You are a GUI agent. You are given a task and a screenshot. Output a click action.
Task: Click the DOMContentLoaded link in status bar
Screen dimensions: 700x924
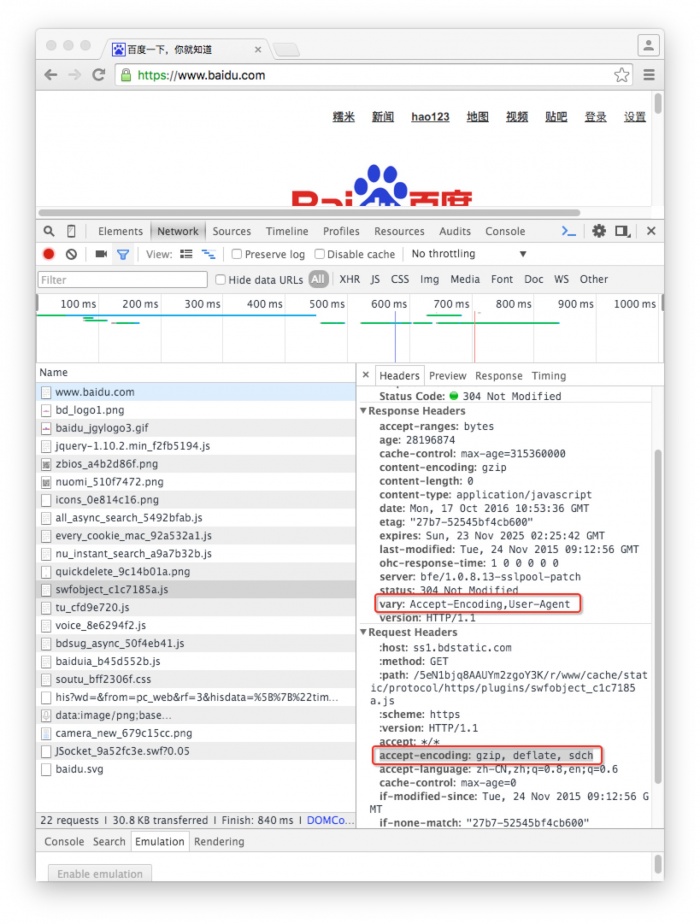(x=330, y=820)
